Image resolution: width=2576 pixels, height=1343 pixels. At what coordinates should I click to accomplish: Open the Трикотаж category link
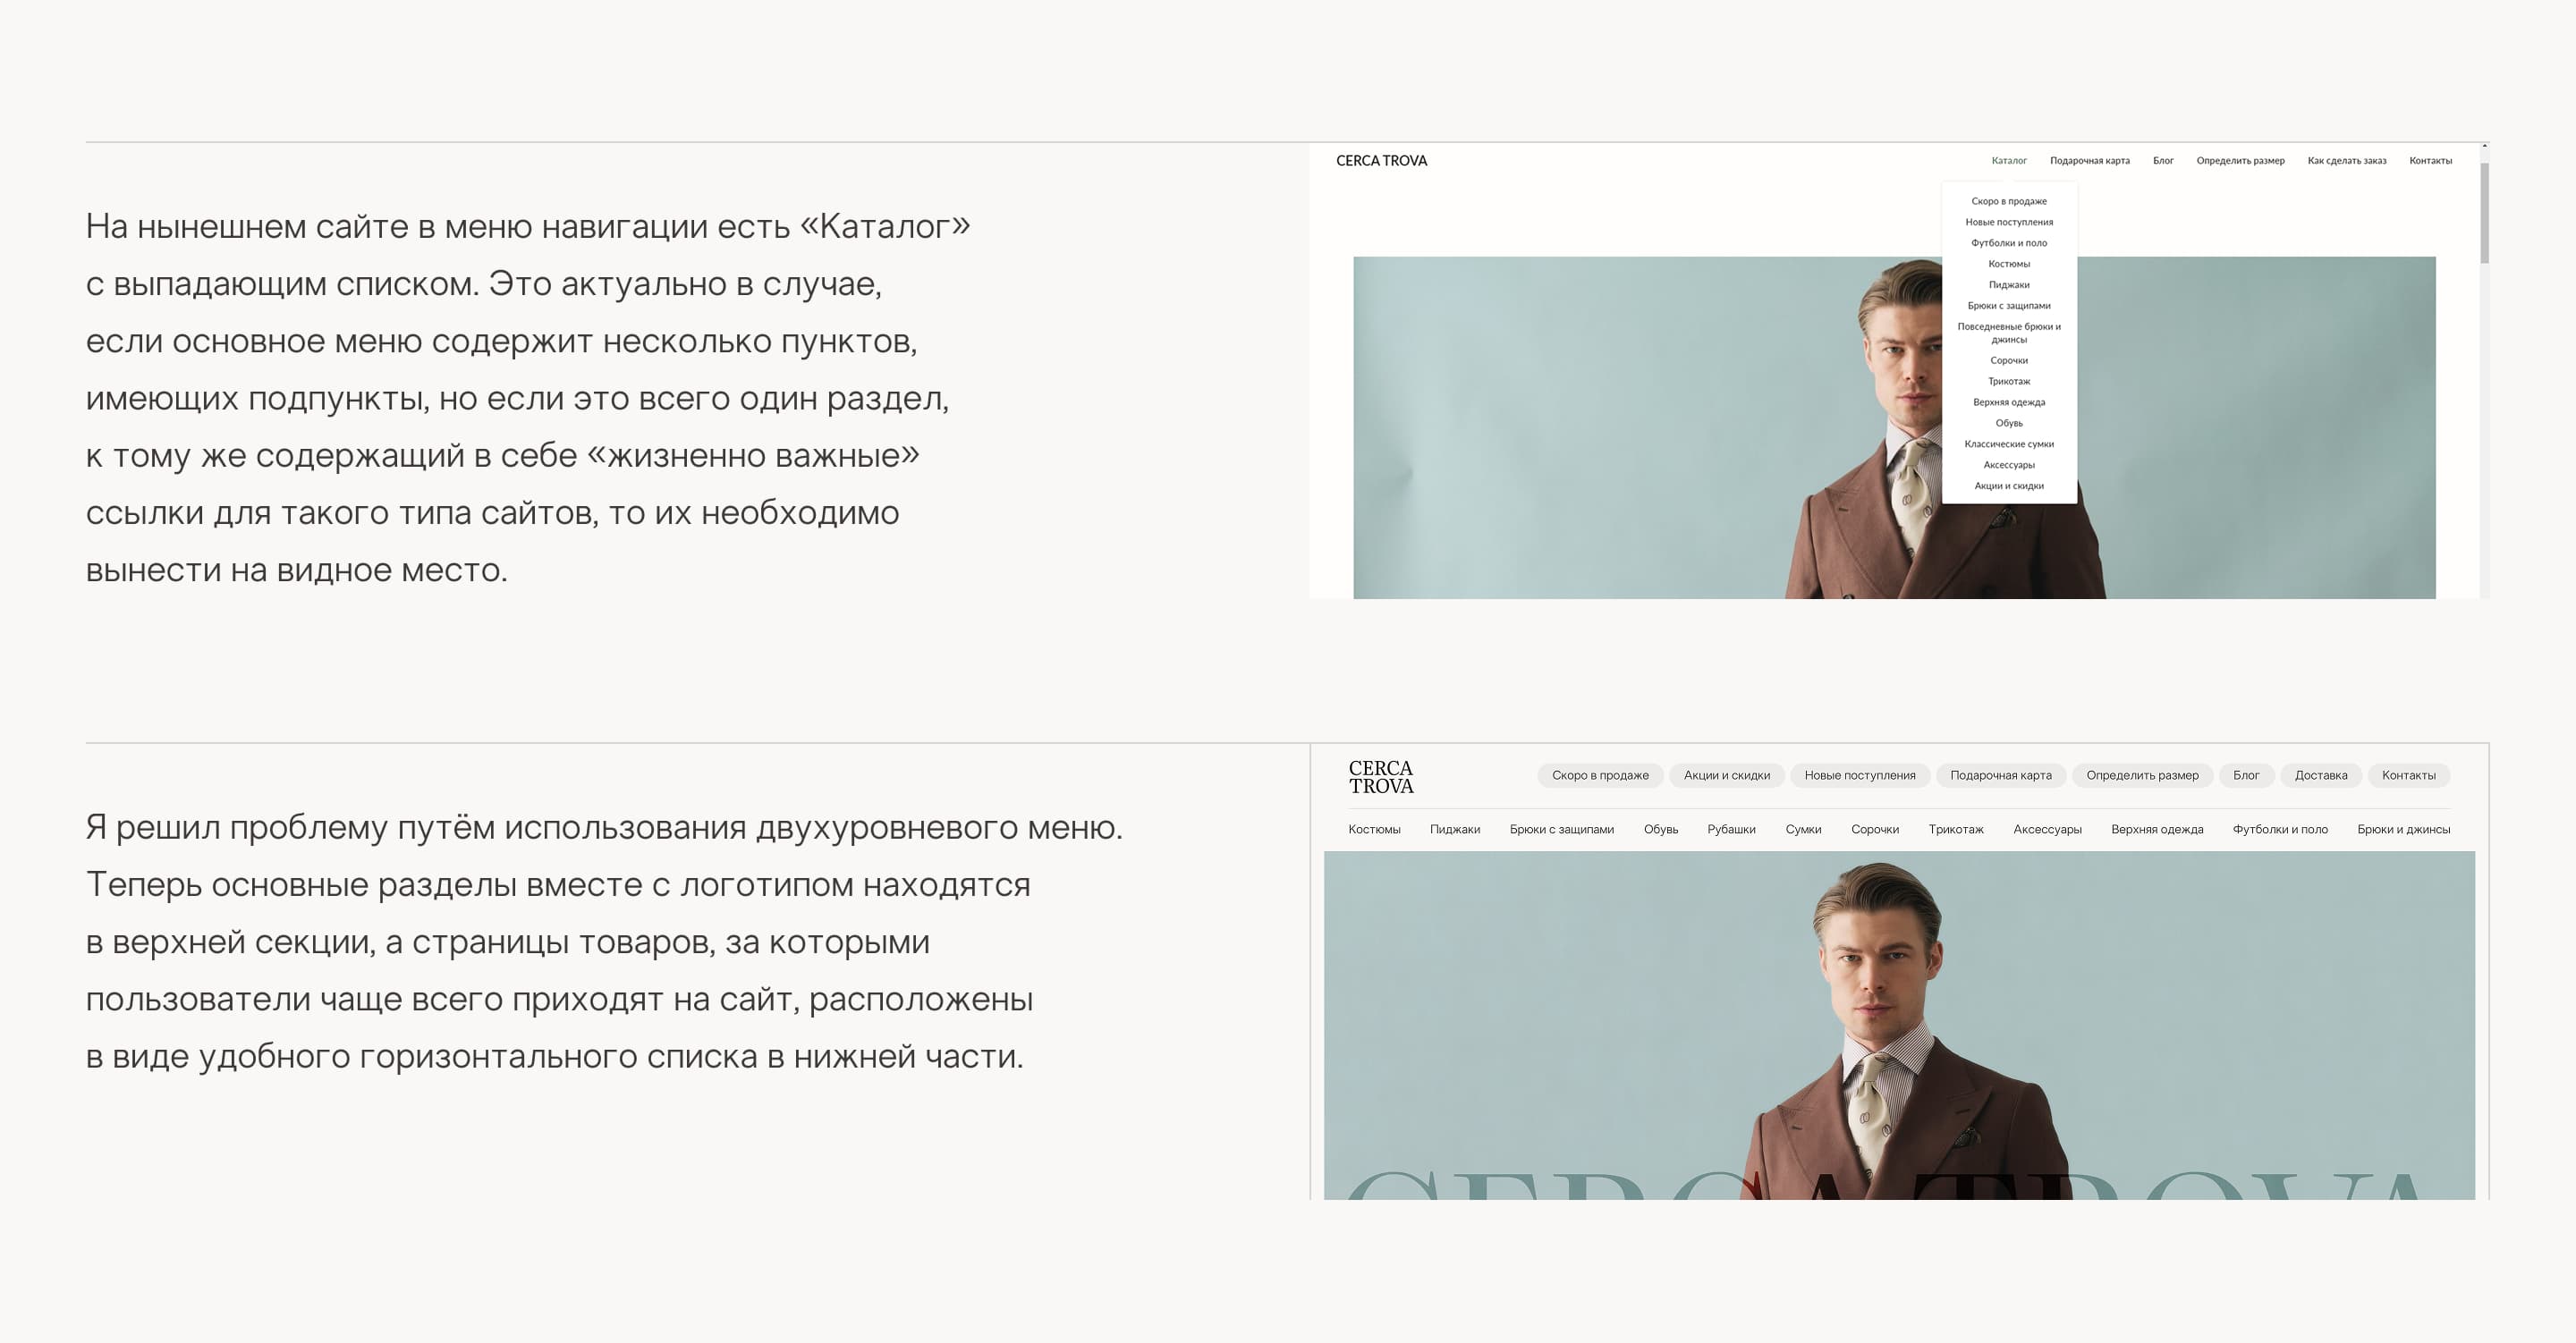[1955, 829]
